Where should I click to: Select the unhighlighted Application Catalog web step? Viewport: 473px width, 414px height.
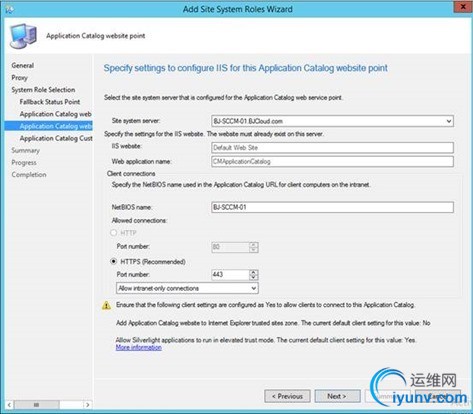(x=56, y=114)
